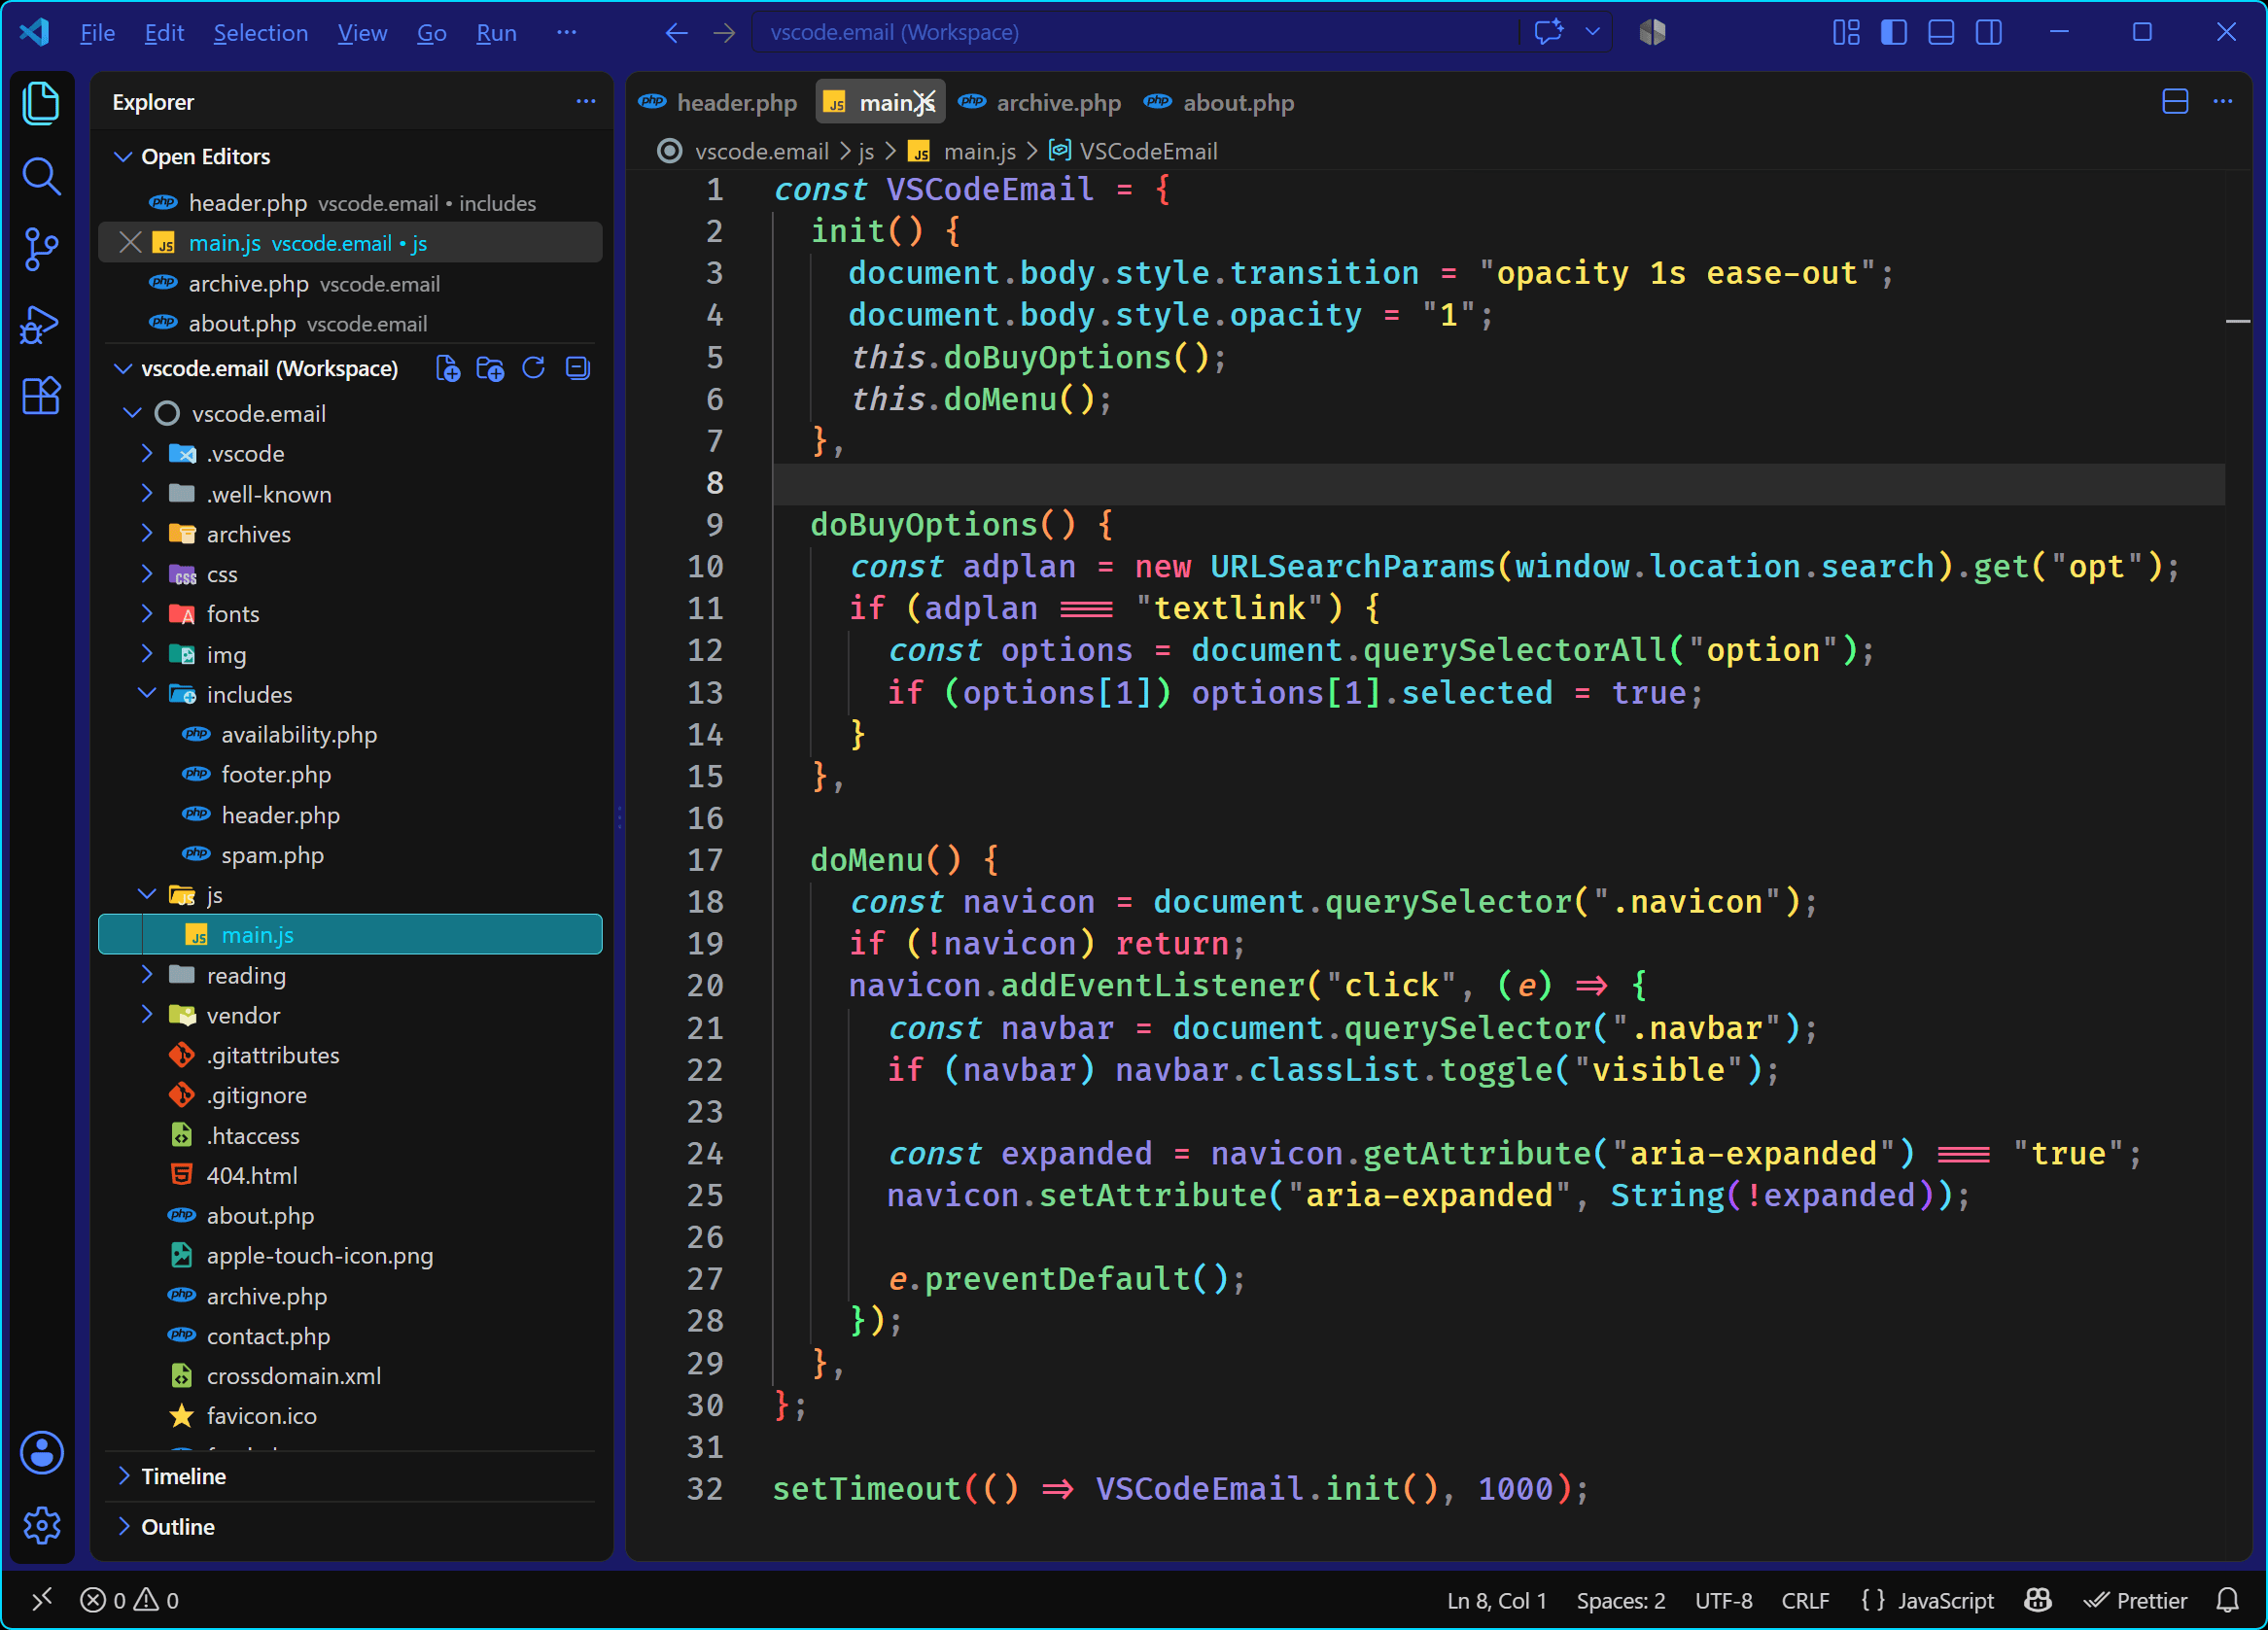This screenshot has height=1630, width=2268.
Task: Close the main.js editor tab
Action: point(926,102)
